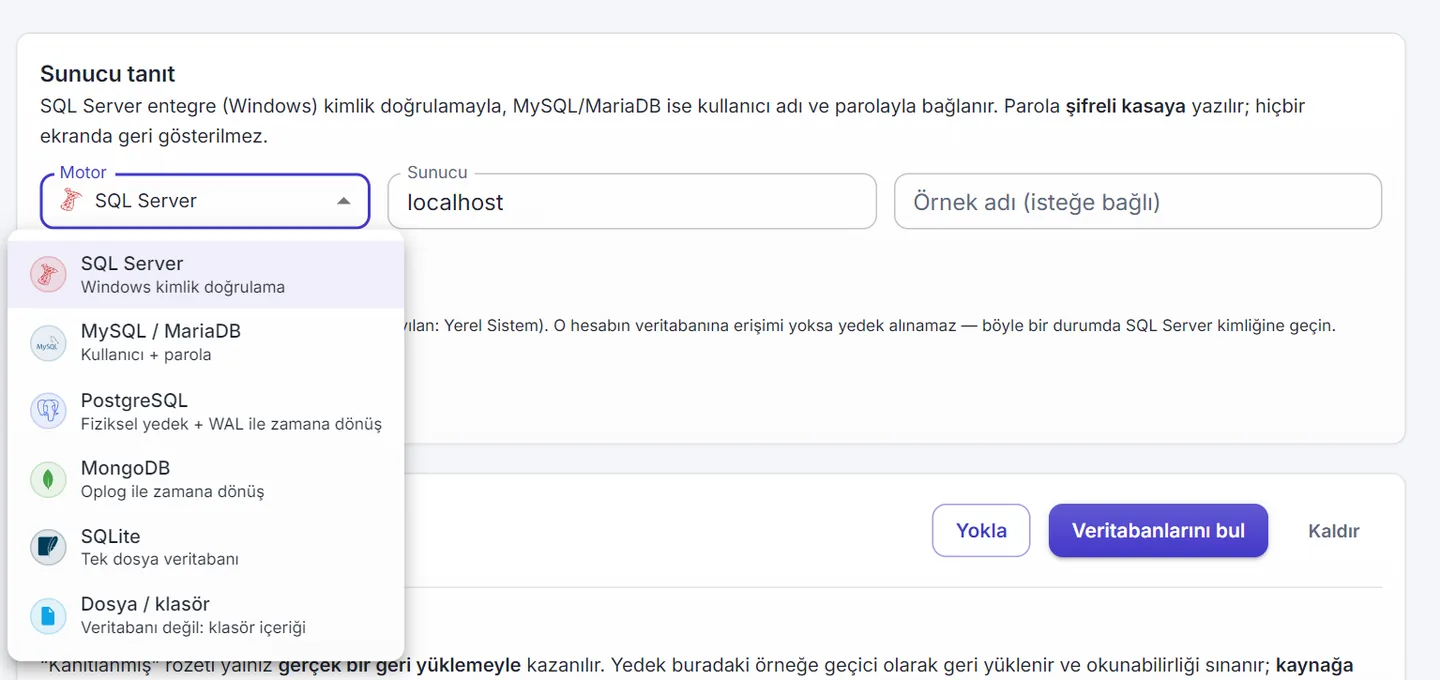Collapse the Motor dropdown arrow
This screenshot has width=1440, height=680.
point(343,201)
